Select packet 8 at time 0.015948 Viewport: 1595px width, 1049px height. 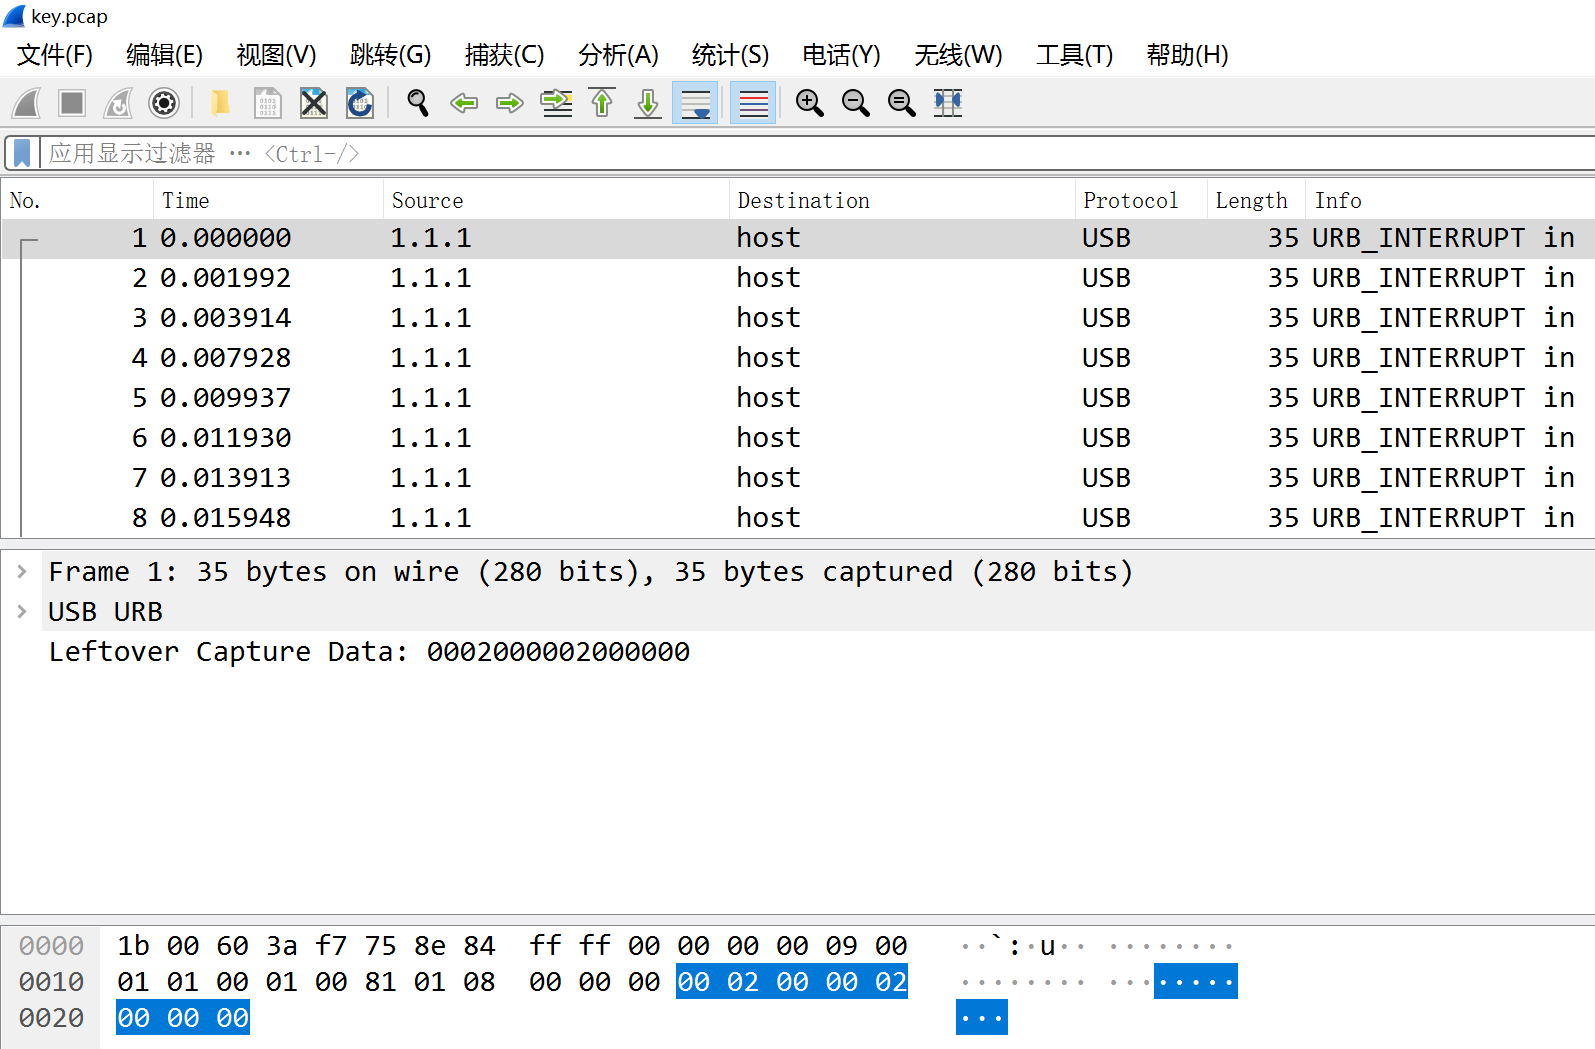tap(798, 518)
